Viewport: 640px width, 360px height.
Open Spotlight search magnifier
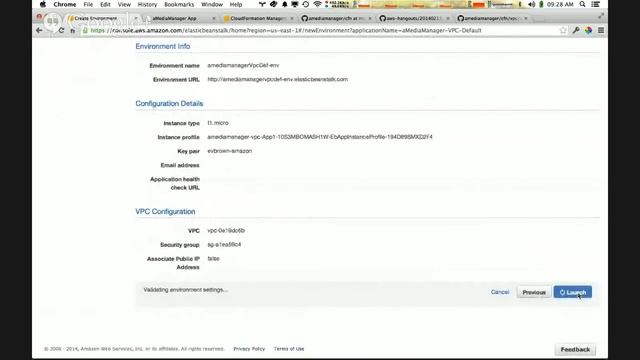tap(582, 4)
